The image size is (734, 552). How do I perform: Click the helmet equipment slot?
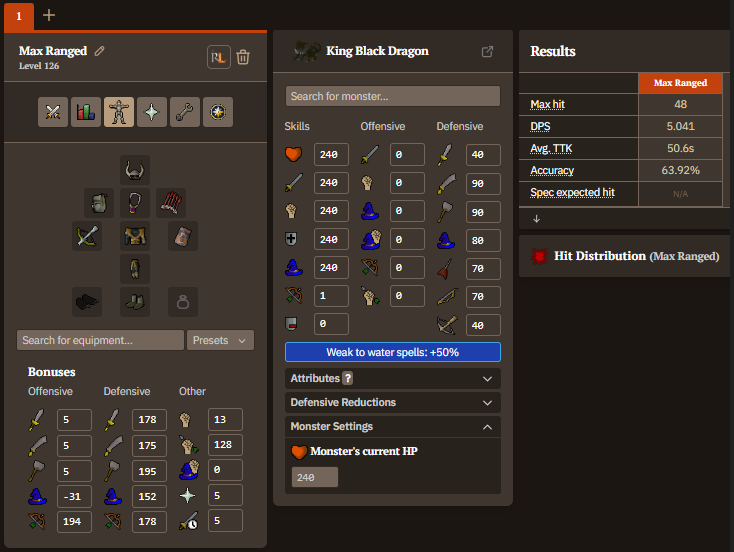(x=135, y=170)
